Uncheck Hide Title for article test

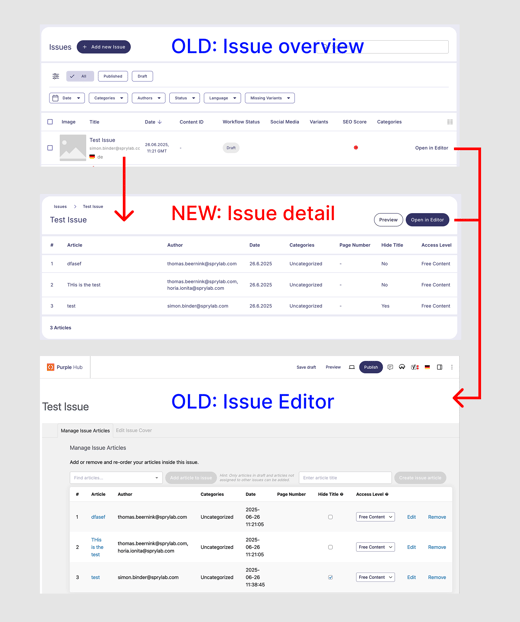[x=330, y=577]
